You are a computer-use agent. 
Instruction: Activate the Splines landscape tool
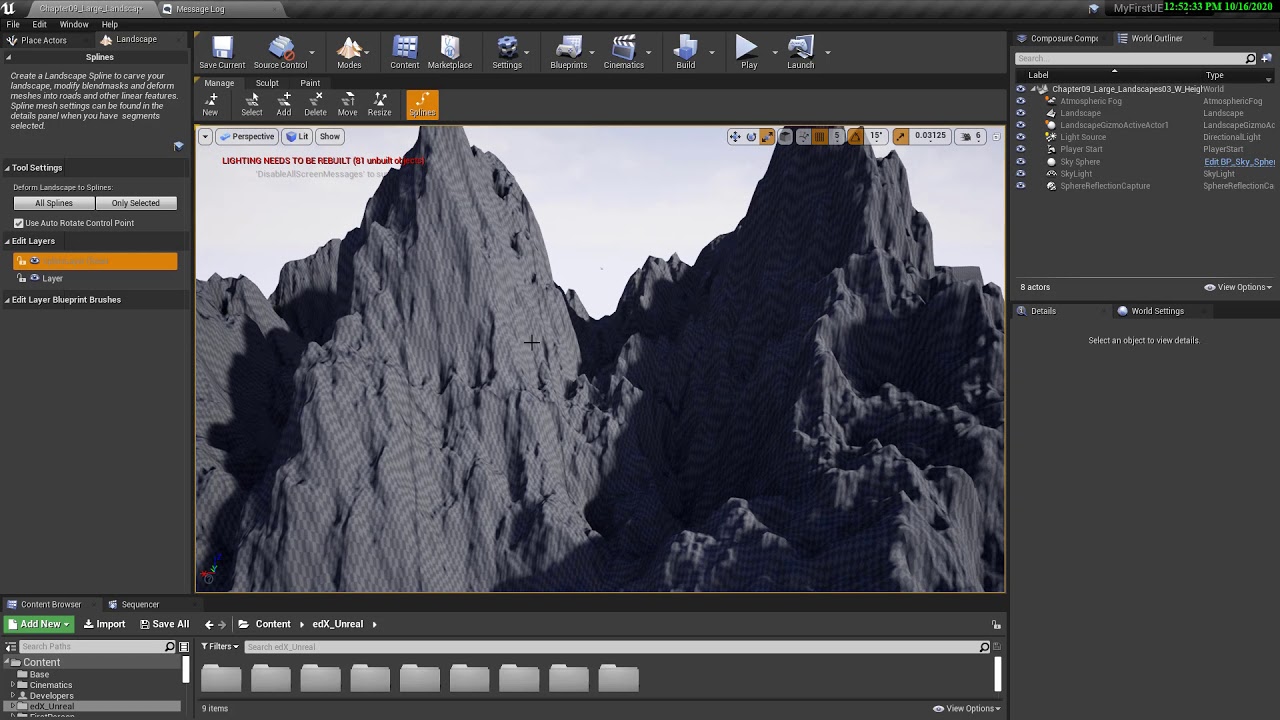click(422, 104)
